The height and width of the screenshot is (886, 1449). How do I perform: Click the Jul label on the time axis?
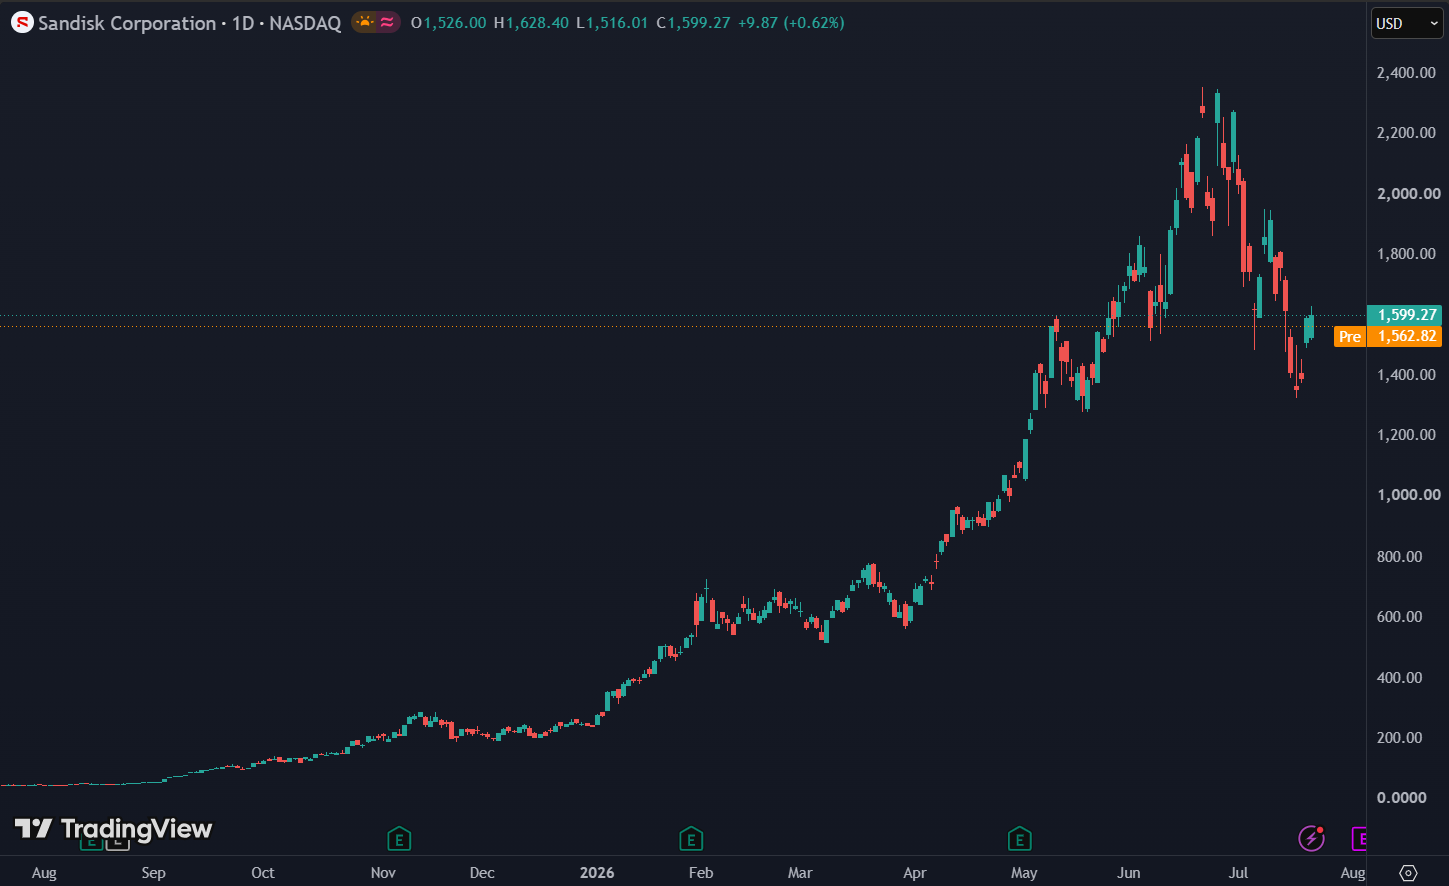point(1238,873)
